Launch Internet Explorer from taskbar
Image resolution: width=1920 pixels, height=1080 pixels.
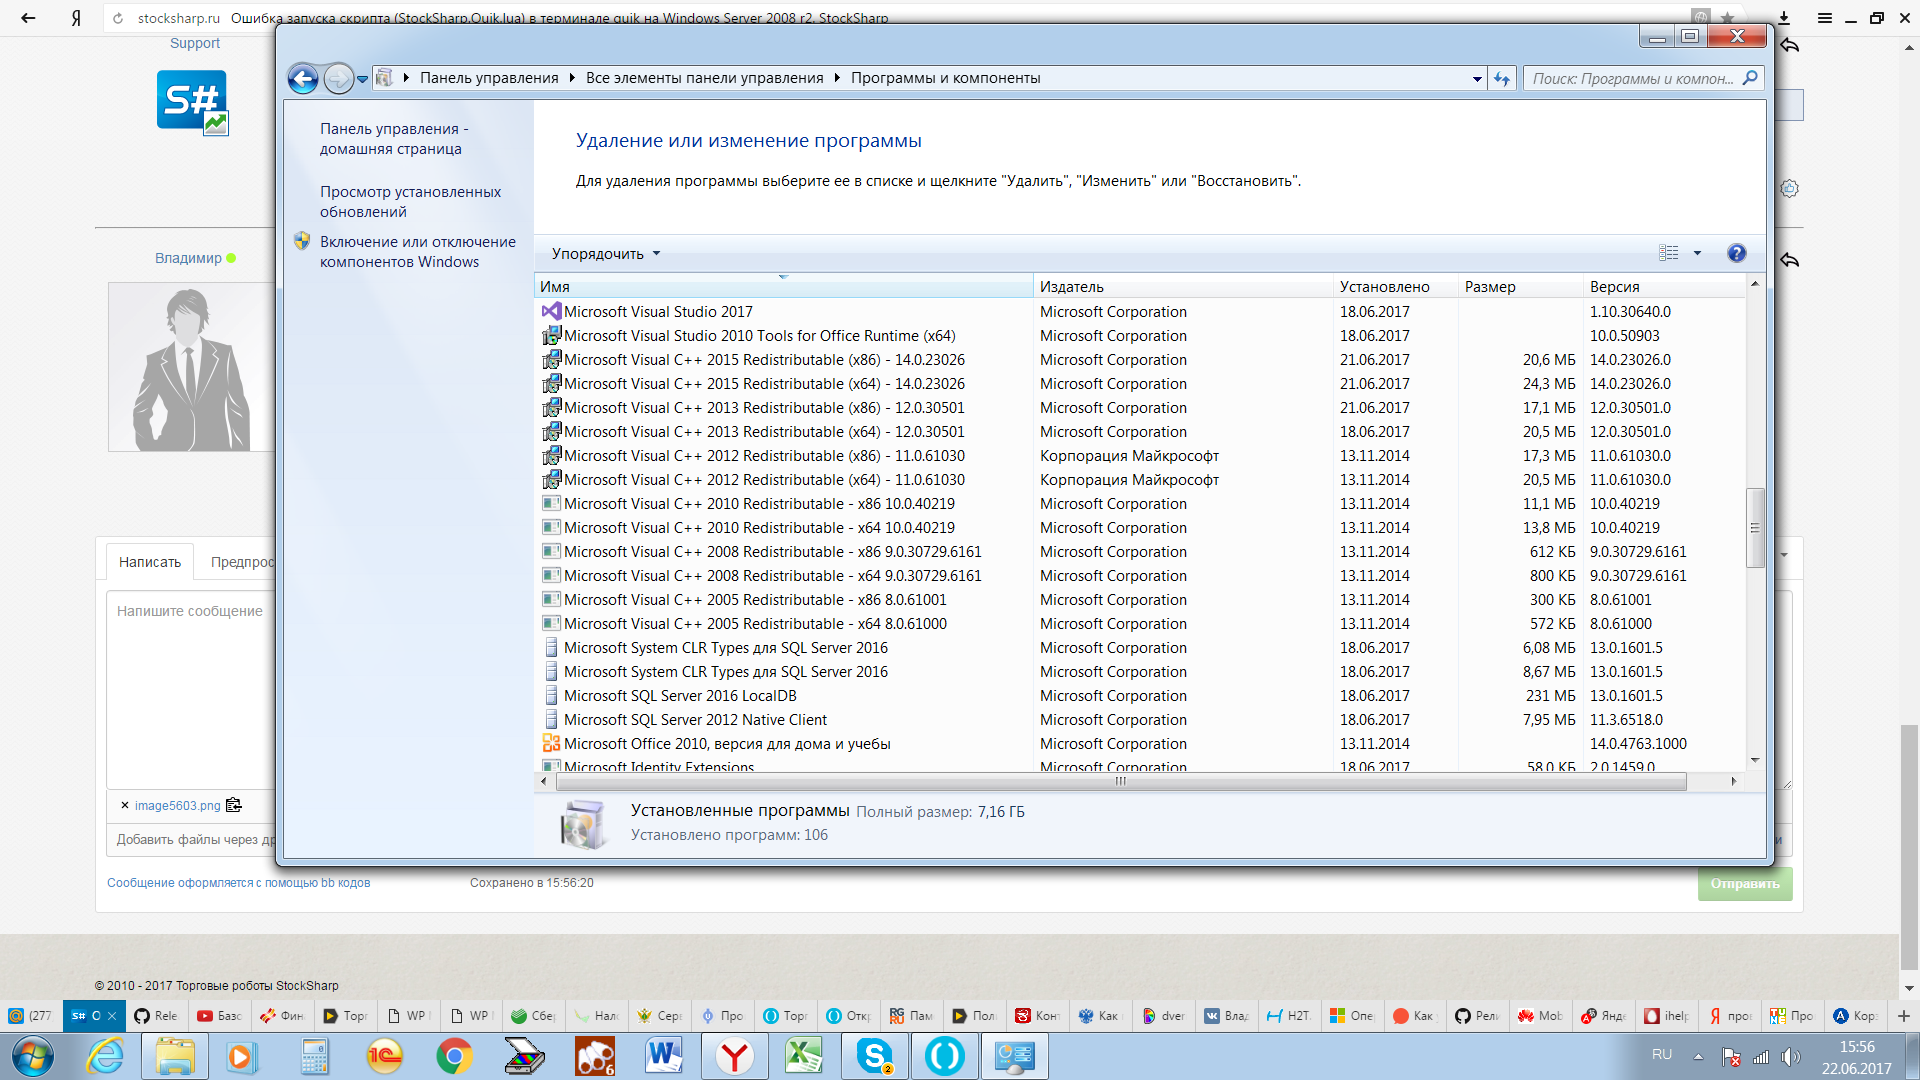coord(105,1056)
